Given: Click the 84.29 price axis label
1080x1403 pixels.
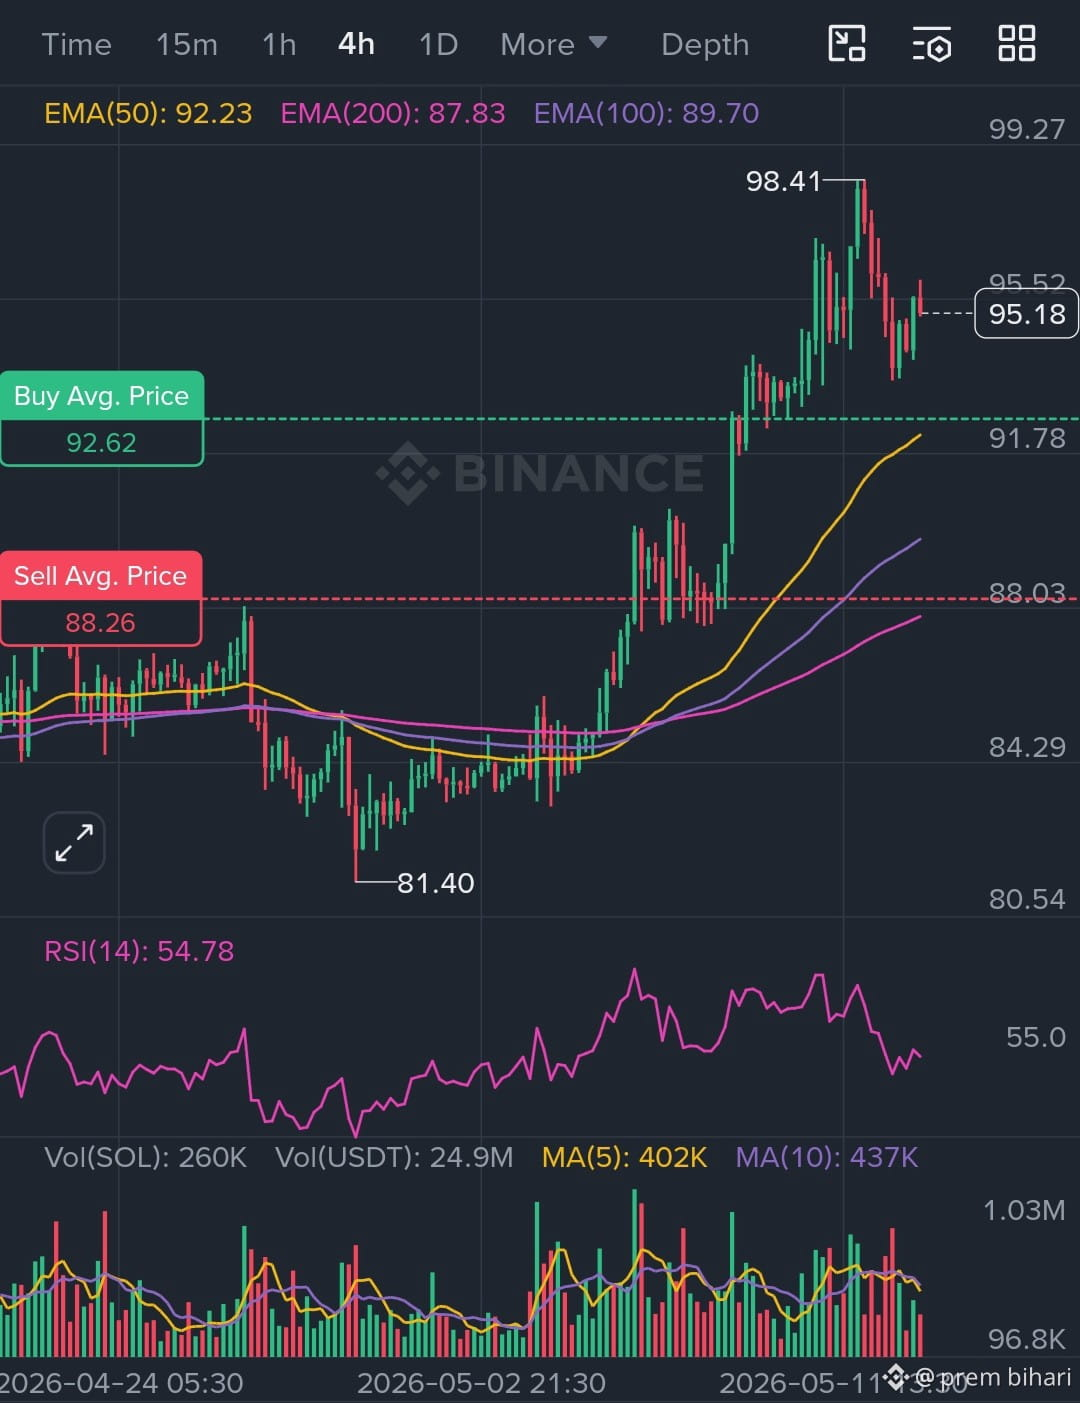Looking at the screenshot, I should click(1027, 747).
